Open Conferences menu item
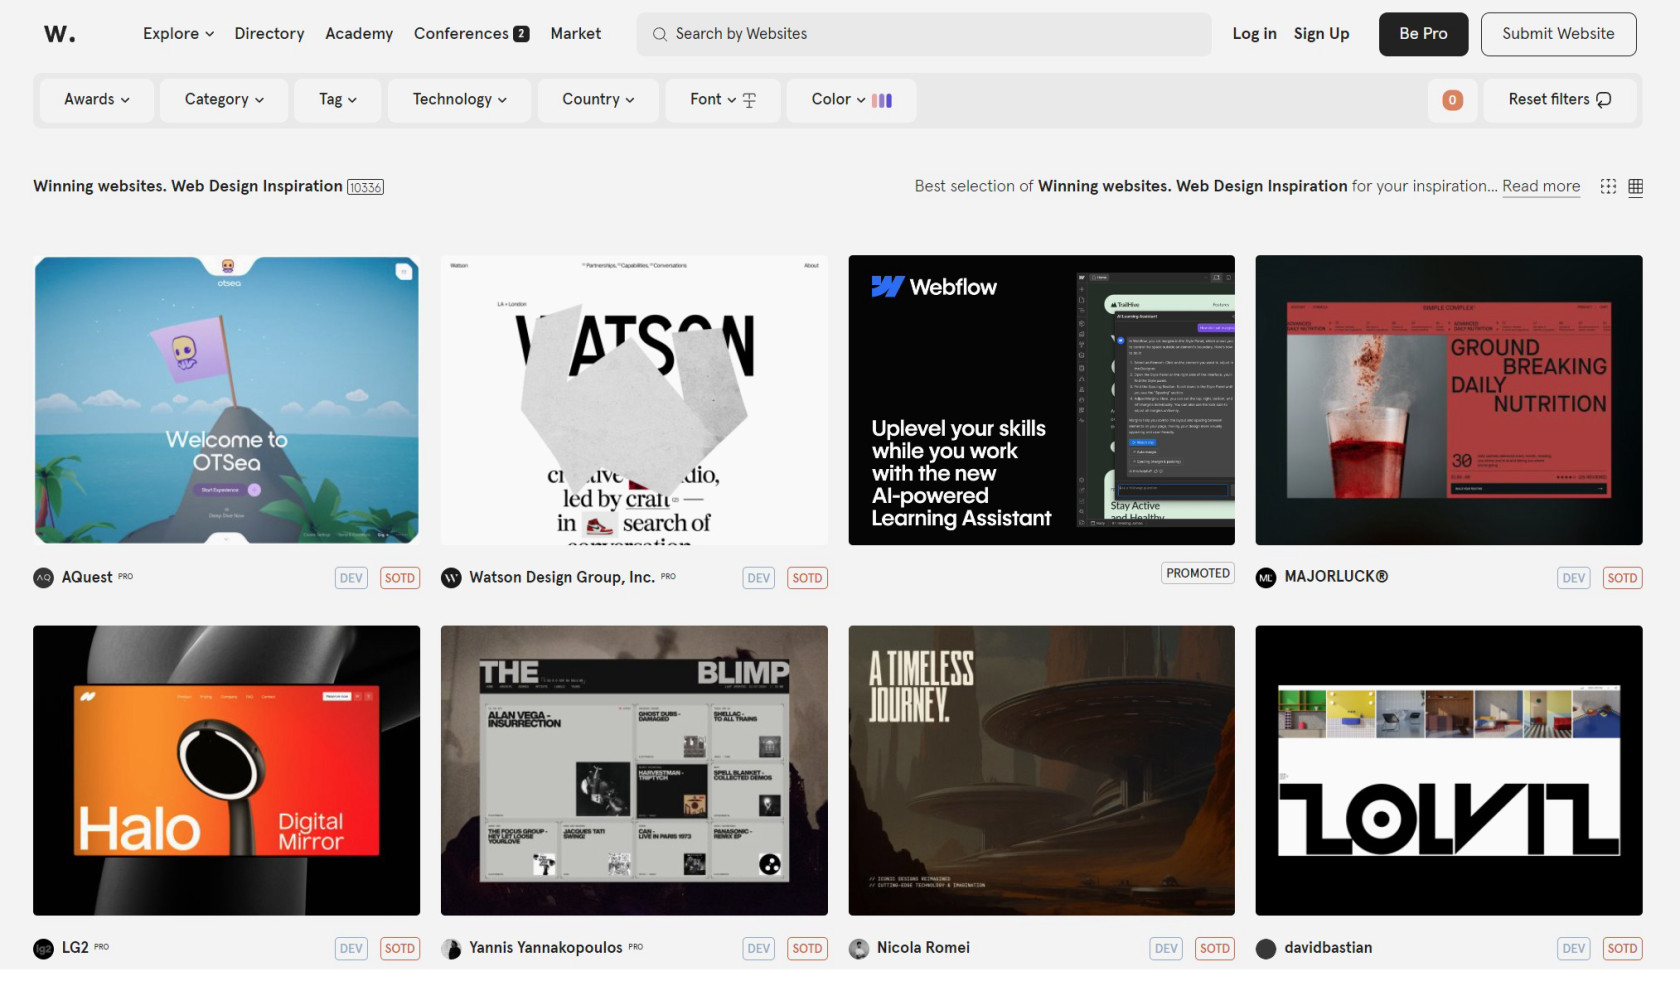1680x986 pixels. [x=471, y=34]
